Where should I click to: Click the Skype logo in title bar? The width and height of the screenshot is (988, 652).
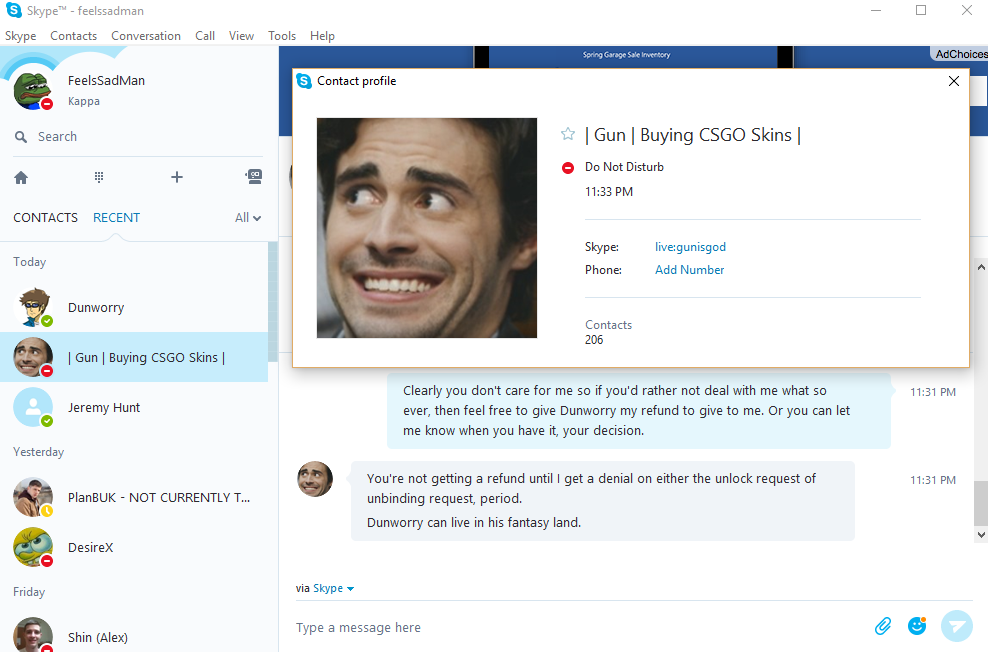pyautogui.click(x=13, y=10)
